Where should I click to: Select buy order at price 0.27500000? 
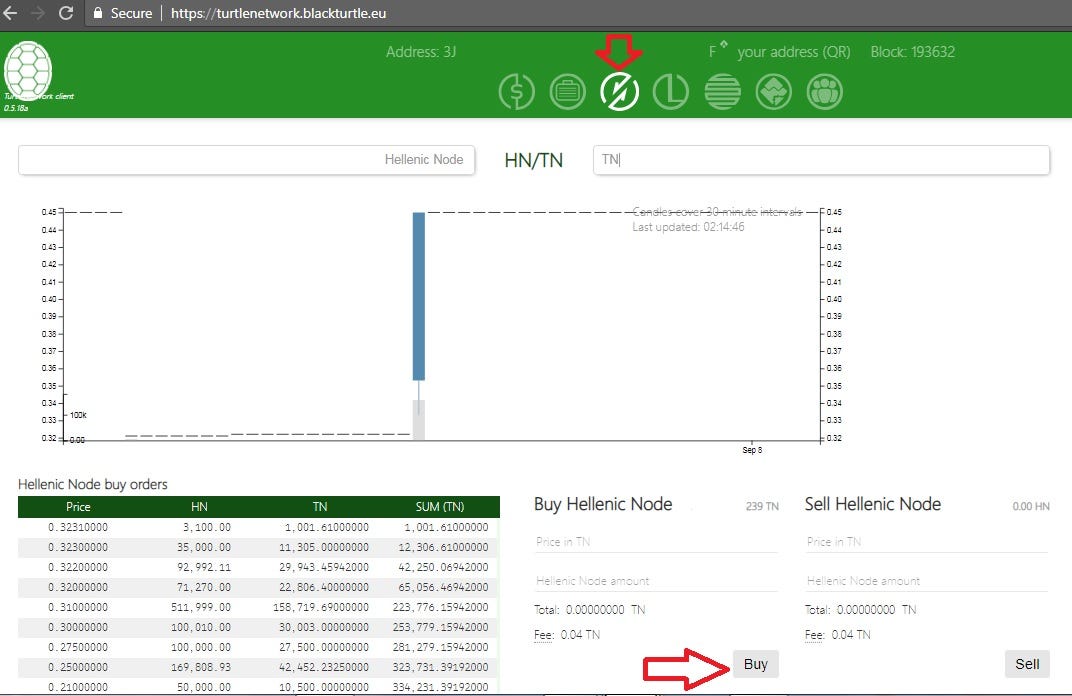[x=258, y=647]
